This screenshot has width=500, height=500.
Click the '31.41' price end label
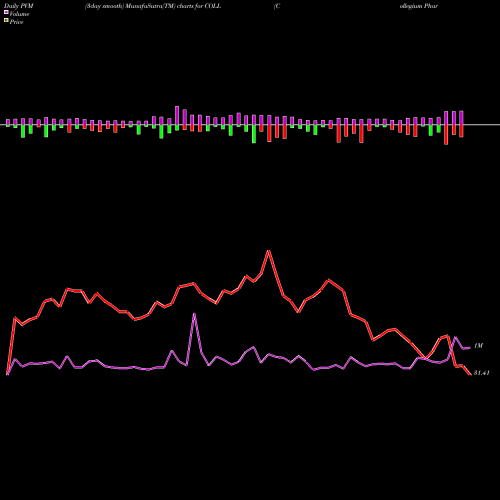coord(482,373)
